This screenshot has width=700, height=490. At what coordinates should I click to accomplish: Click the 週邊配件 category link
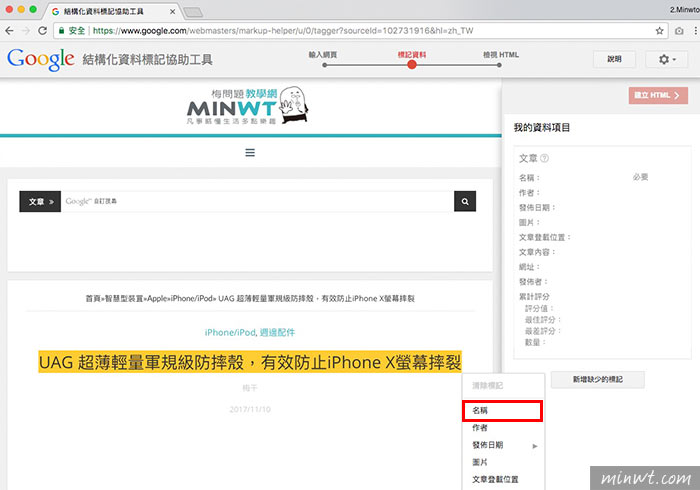pyautogui.click(x=277, y=332)
